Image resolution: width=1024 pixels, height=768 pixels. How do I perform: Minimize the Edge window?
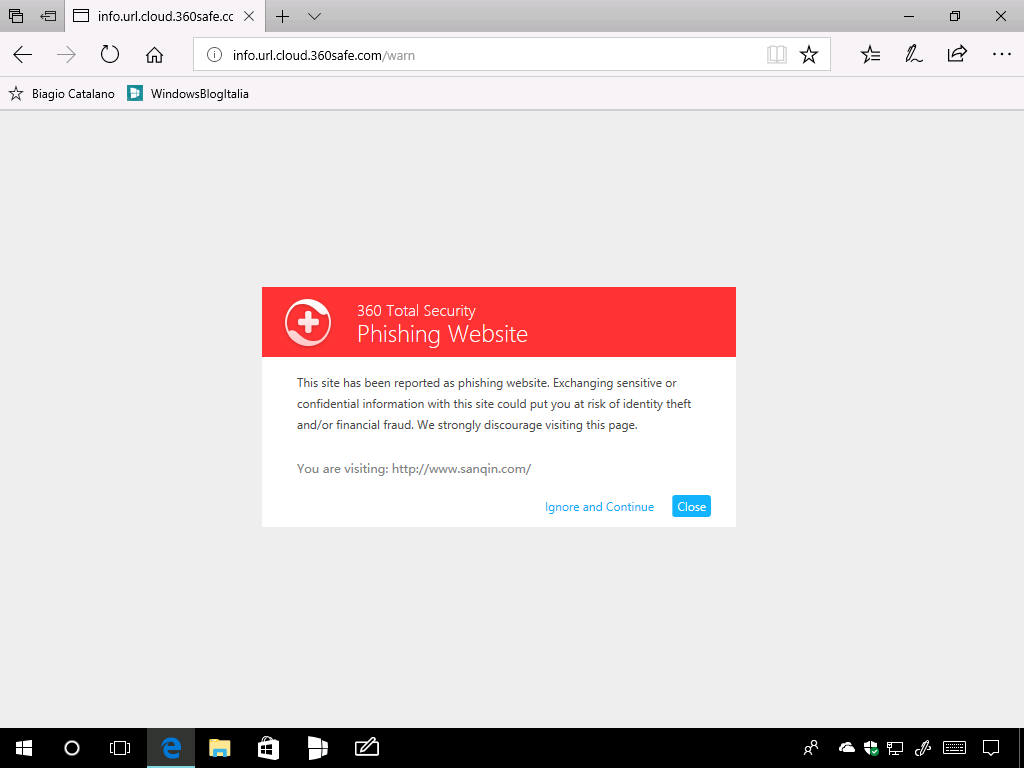(x=909, y=16)
